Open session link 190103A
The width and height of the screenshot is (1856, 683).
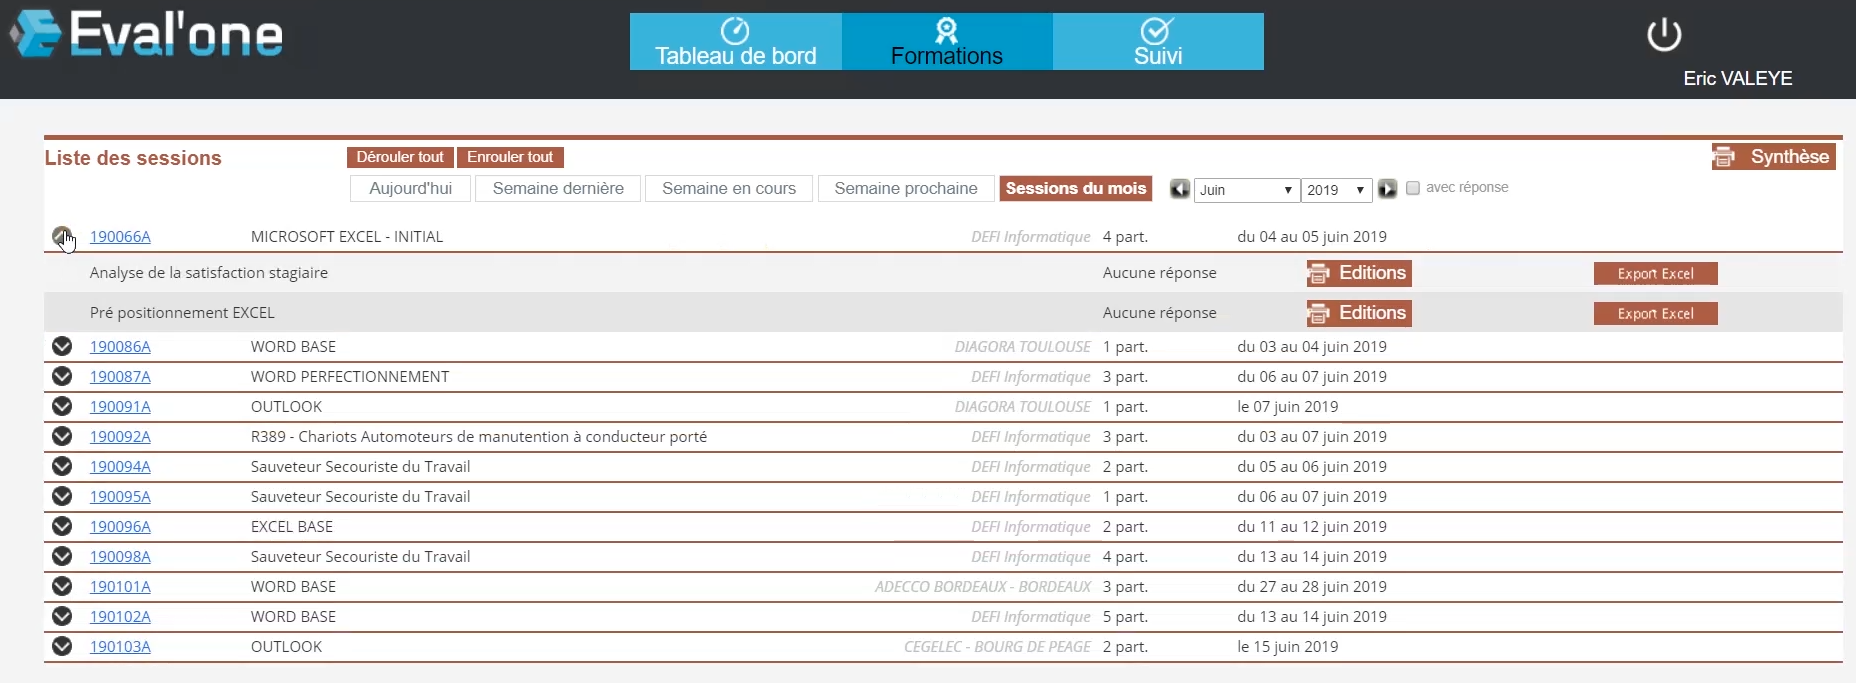coord(120,647)
